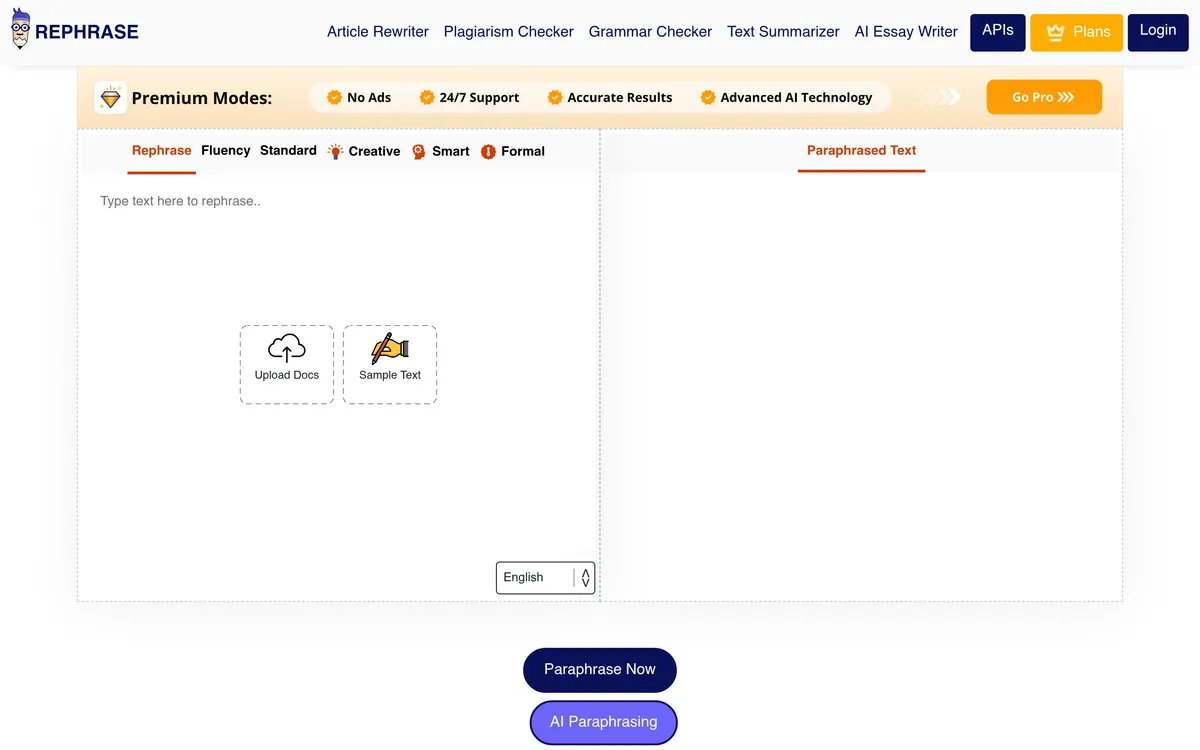
Task: Click the Rephrase mascot logo
Action: click(21, 30)
